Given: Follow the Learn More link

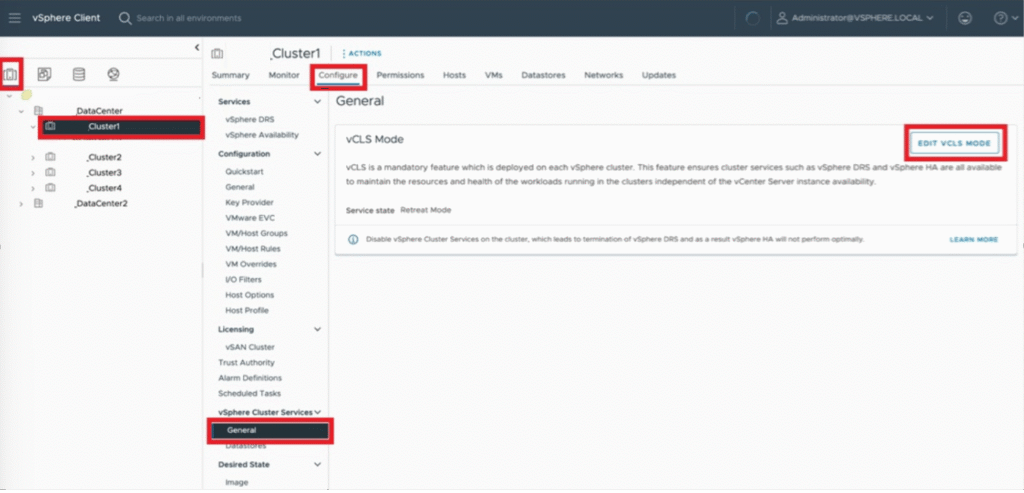Looking at the screenshot, I should click(x=974, y=240).
